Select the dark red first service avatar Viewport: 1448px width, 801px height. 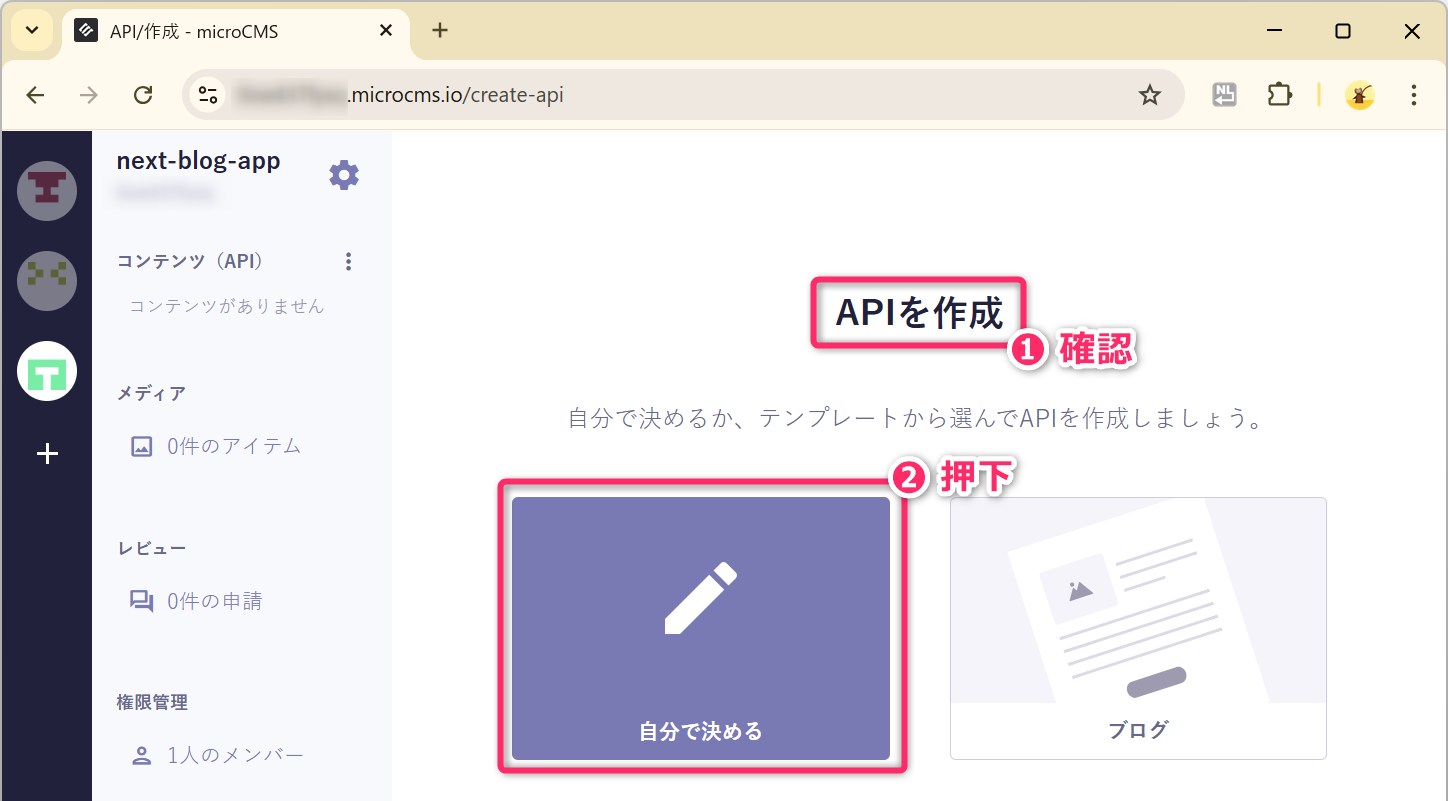pyautogui.click(x=47, y=190)
